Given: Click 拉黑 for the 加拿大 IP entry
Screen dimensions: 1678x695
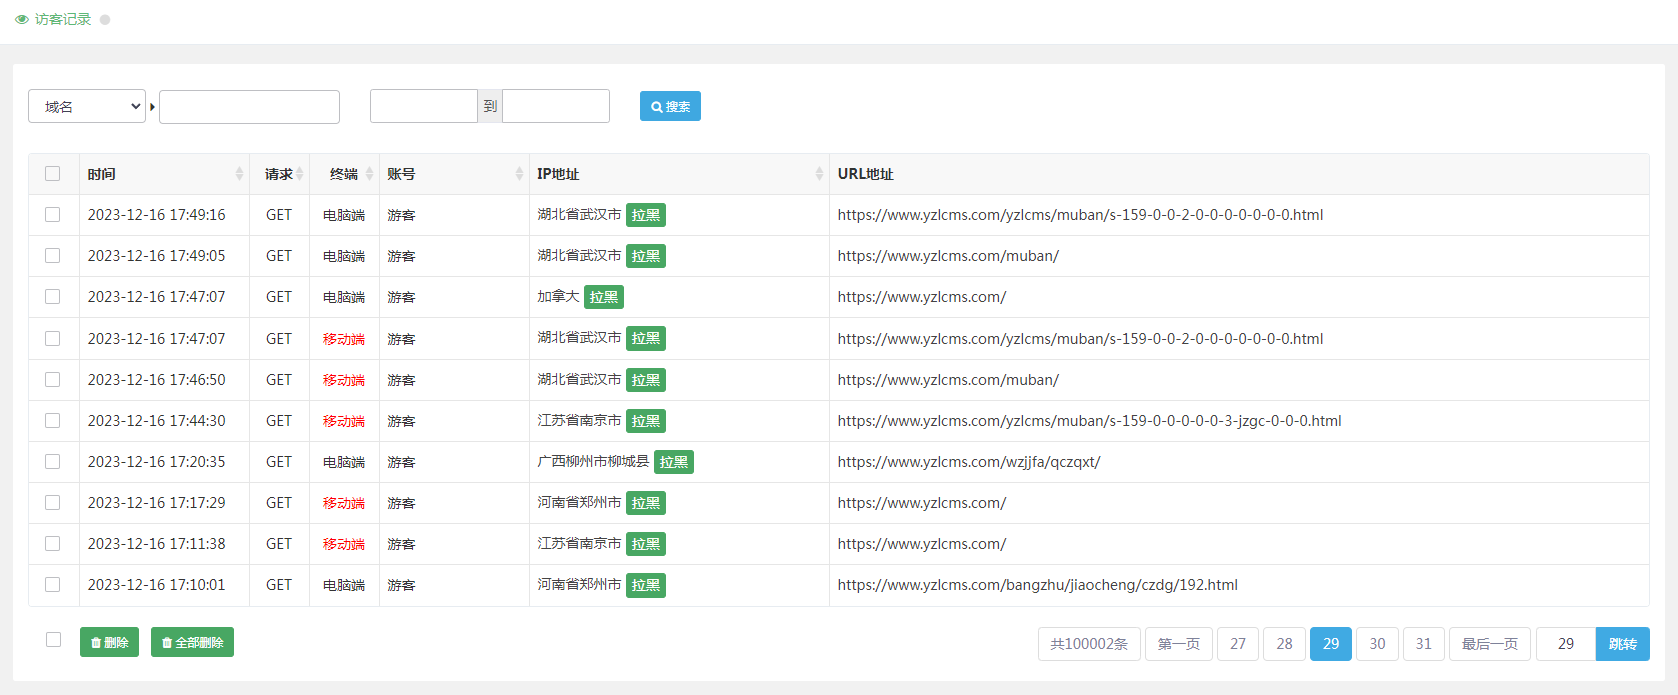Looking at the screenshot, I should coord(604,297).
